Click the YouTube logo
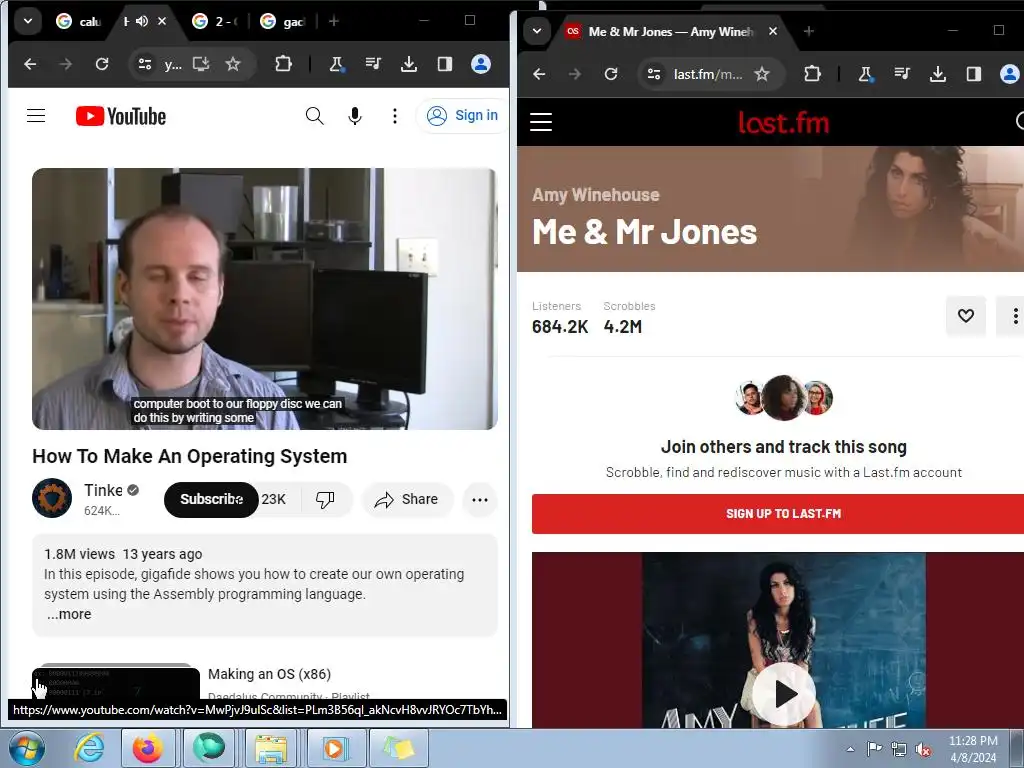Screen dimensions: 1024x768 (121, 116)
